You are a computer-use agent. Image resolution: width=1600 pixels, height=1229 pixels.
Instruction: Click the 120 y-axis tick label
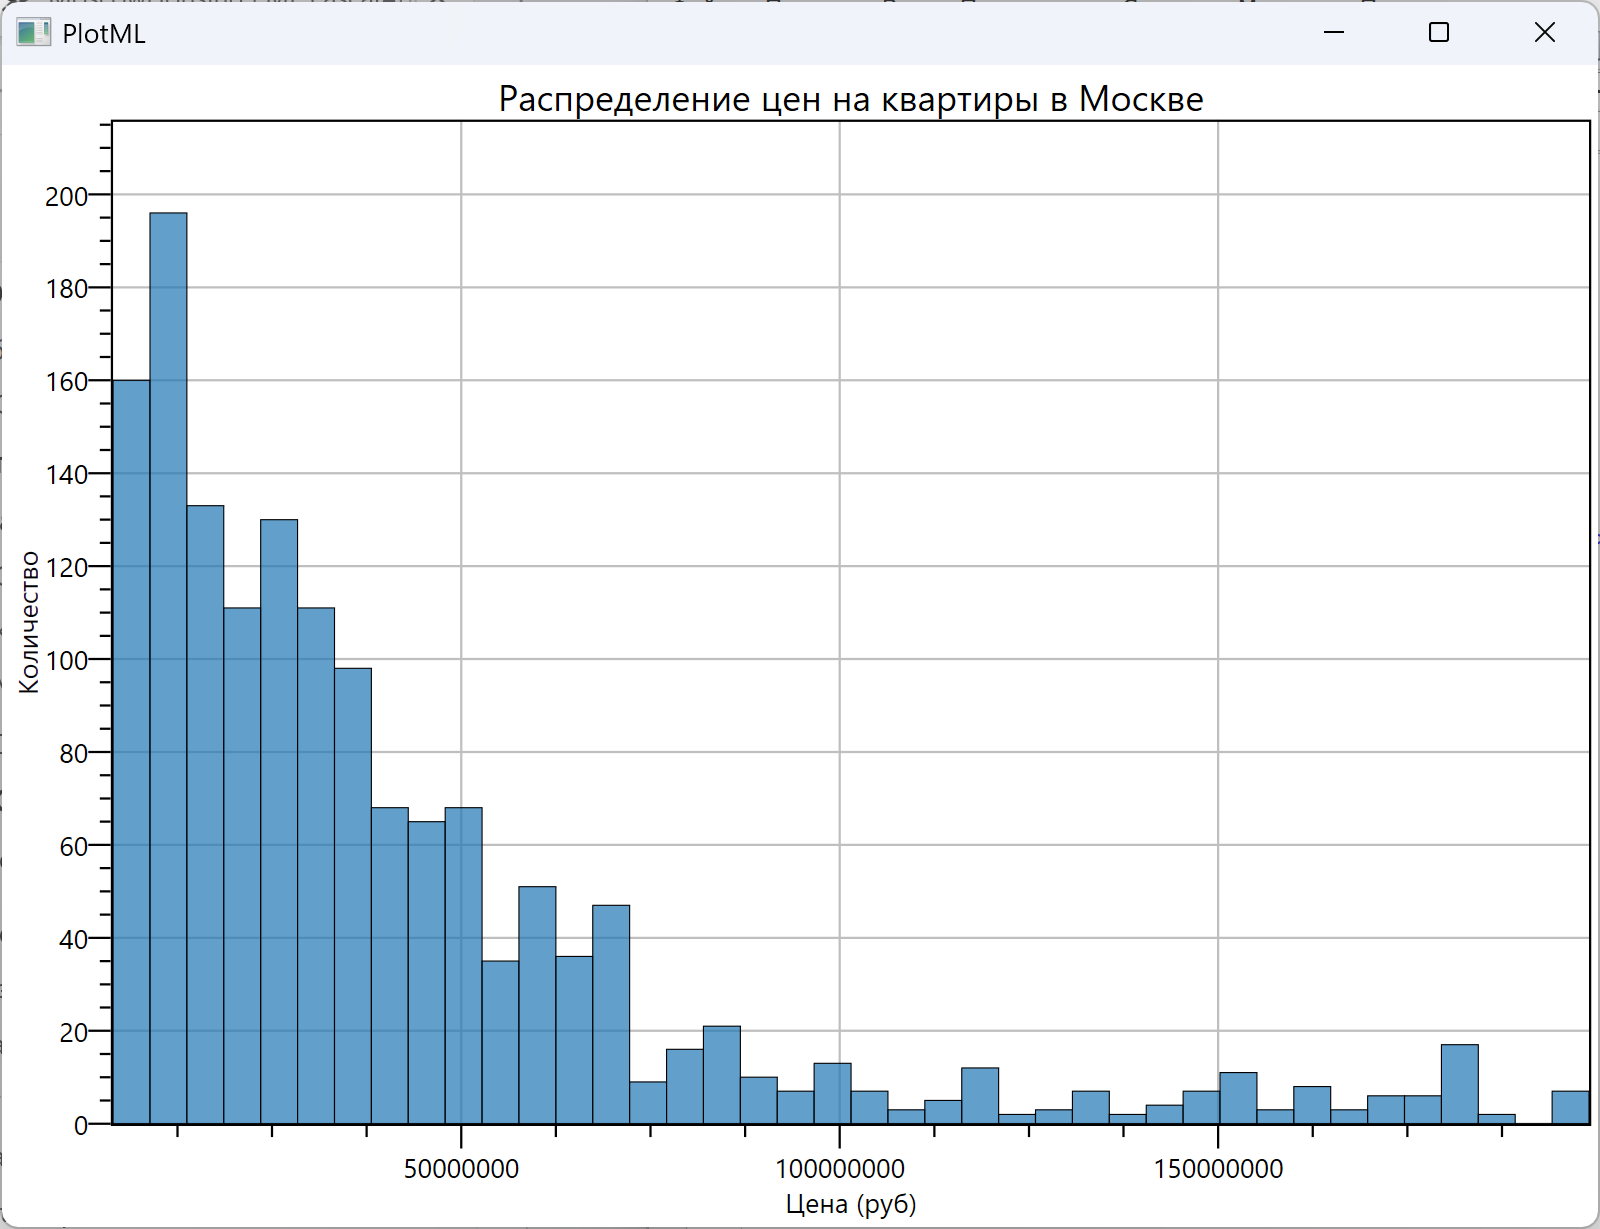66,568
